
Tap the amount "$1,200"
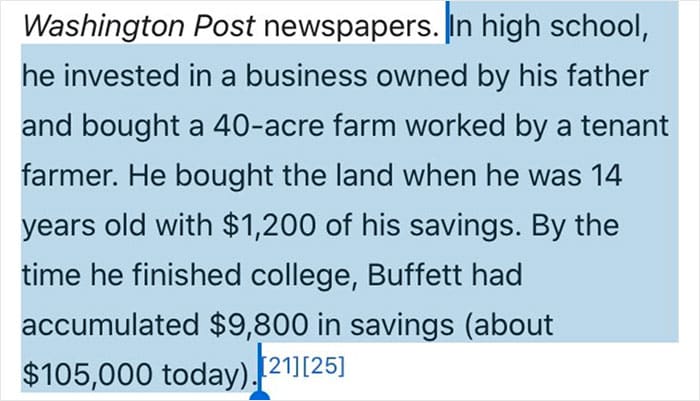click(269, 225)
